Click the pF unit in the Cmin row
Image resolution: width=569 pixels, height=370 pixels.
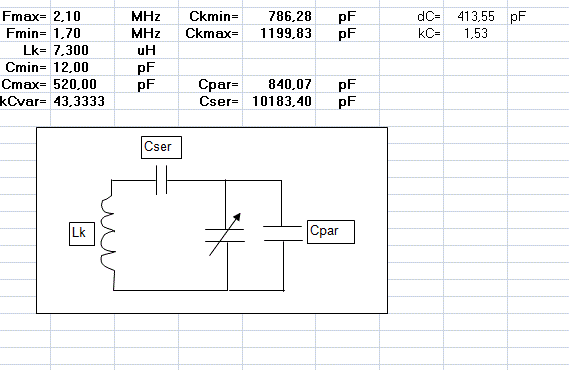tap(146, 67)
